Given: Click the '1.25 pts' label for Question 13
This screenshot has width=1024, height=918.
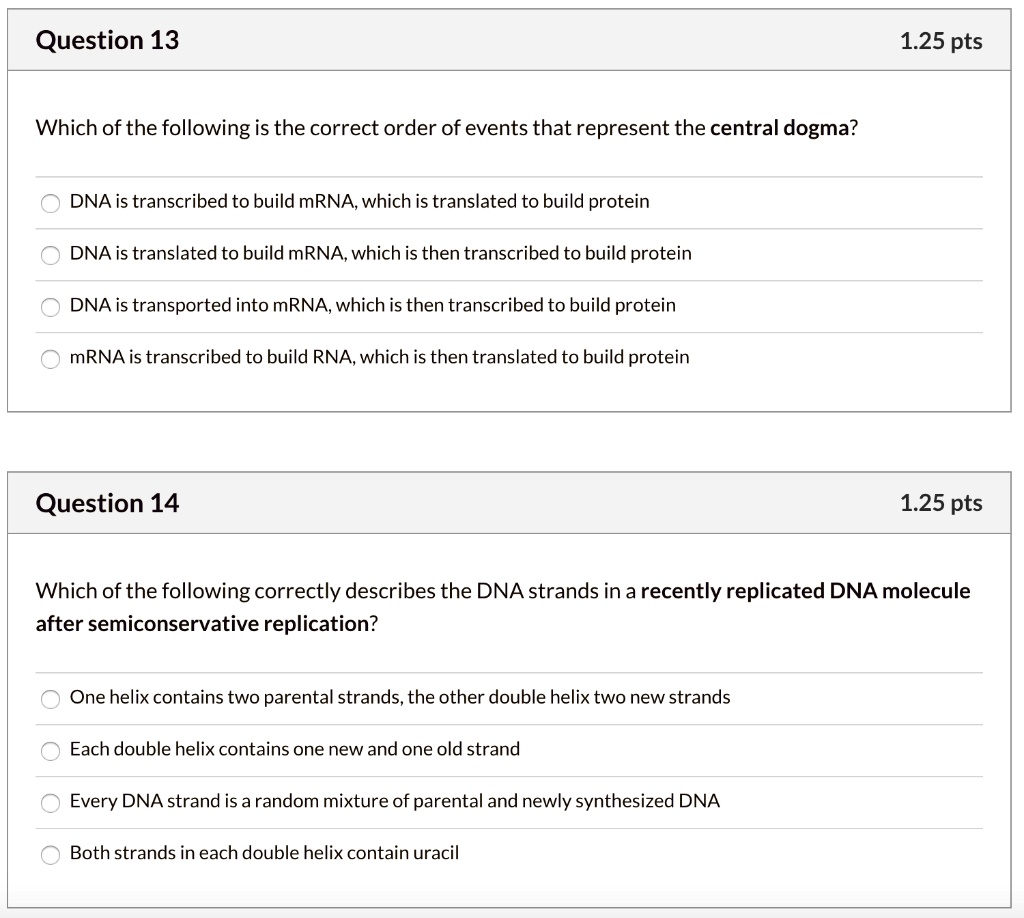Looking at the screenshot, I should (941, 41).
